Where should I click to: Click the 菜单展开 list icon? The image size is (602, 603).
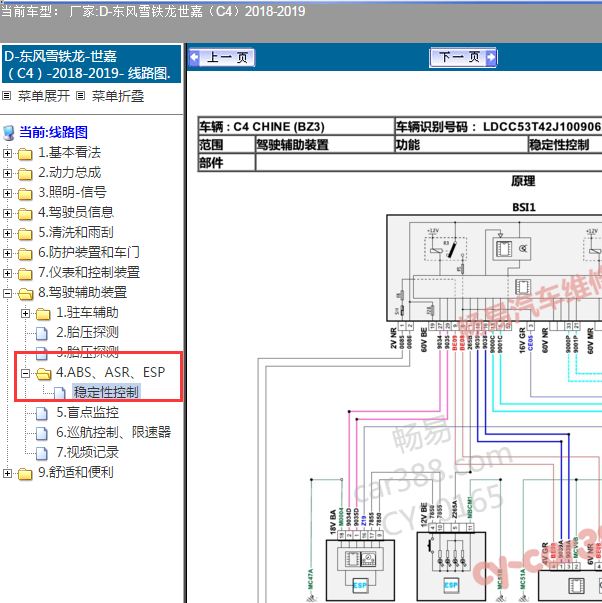coord(7,95)
